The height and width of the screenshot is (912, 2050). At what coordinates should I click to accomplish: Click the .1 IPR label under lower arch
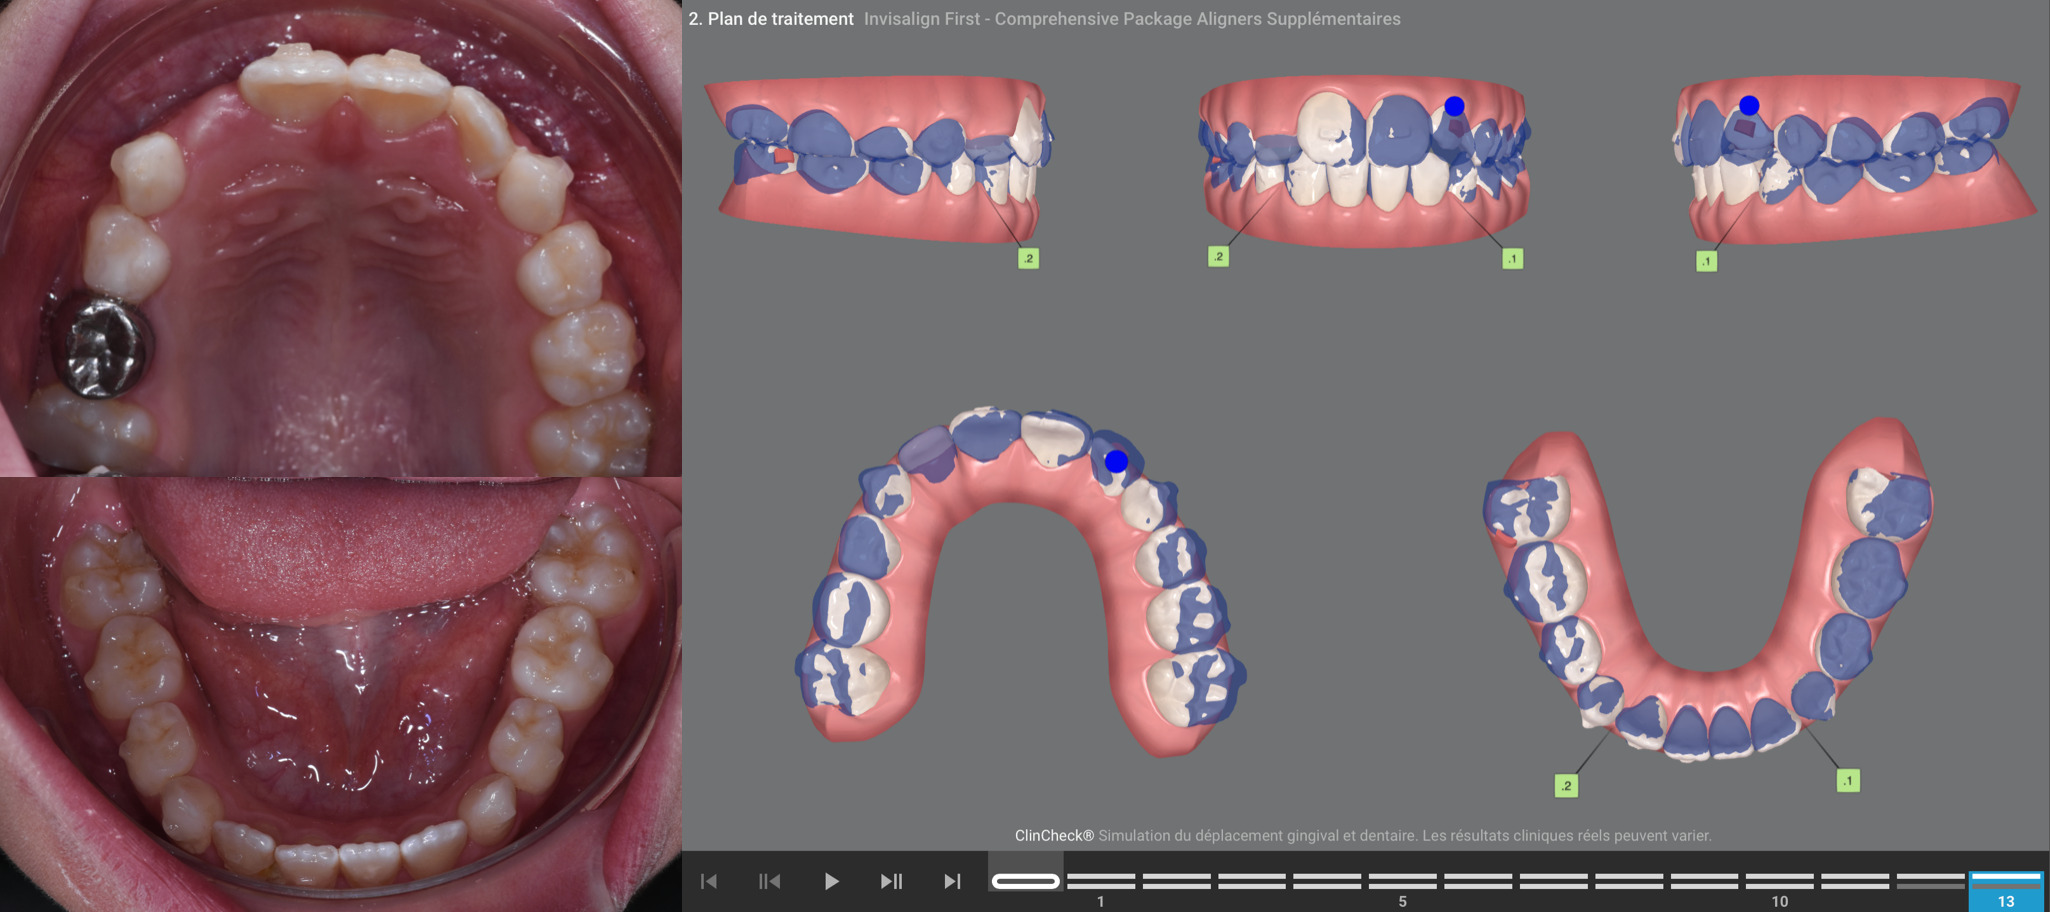click(1848, 780)
